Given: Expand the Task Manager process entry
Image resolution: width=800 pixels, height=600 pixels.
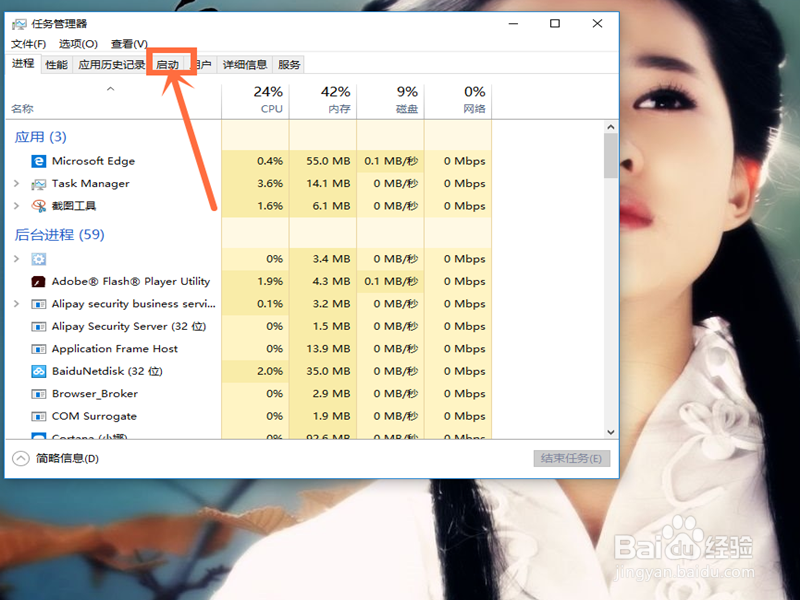Looking at the screenshot, I should [17, 184].
